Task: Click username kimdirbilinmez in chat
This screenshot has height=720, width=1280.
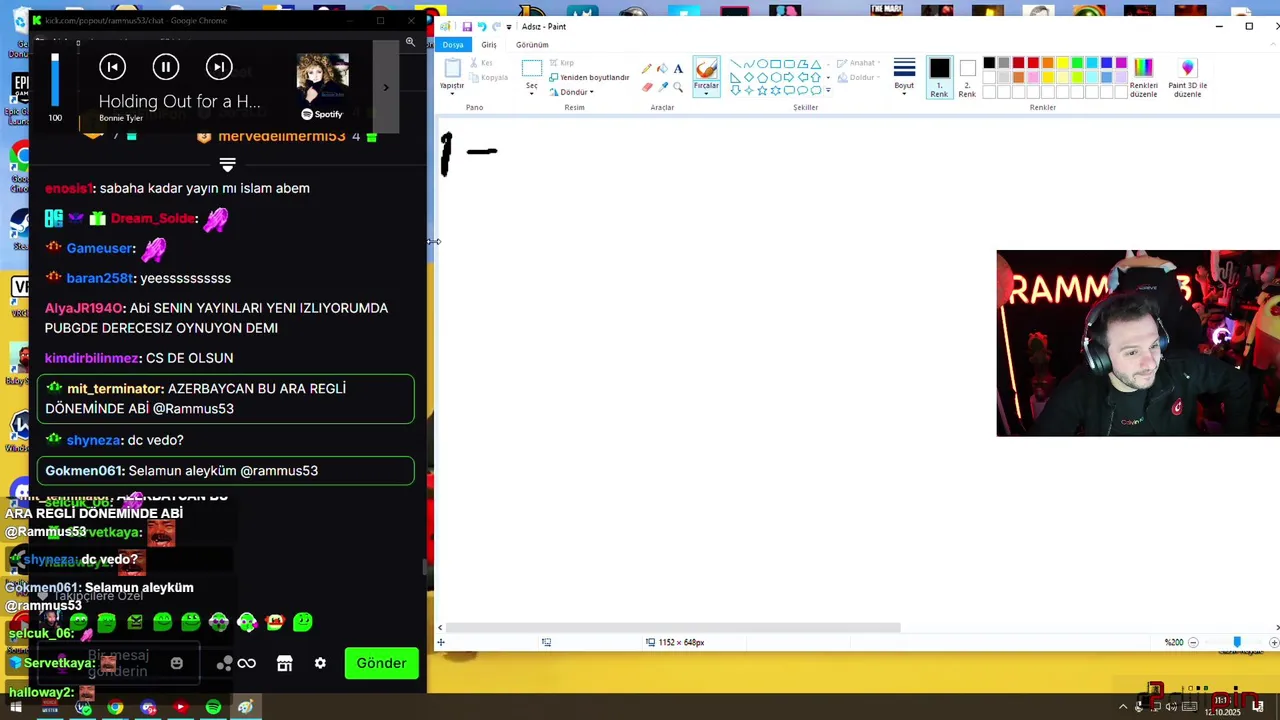Action: tap(91, 358)
